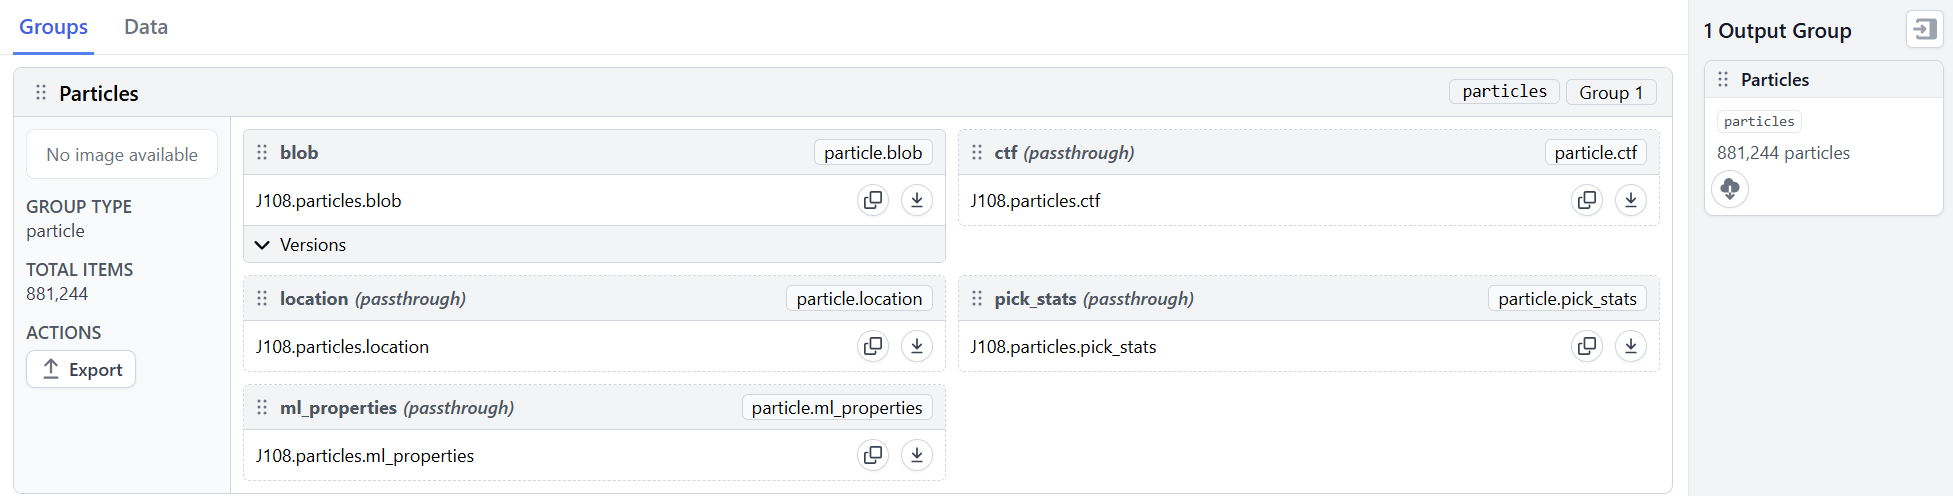The width and height of the screenshot is (1953, 496).
Task: Copy the J108.particles.blob path
Action: click(873, 200)
